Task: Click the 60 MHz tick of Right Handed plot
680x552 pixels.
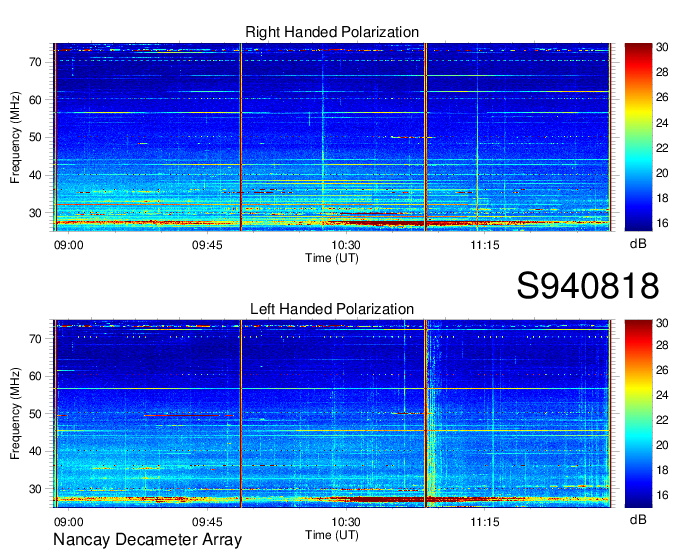Action: point(36,100)
